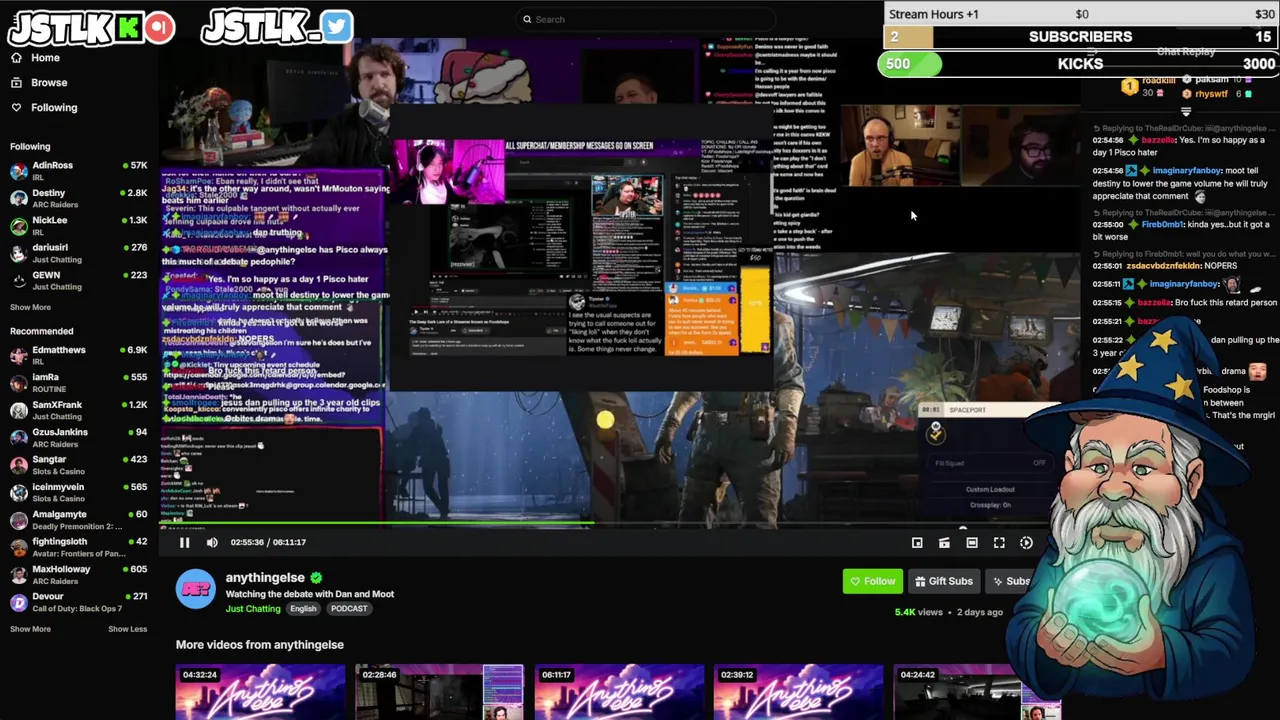Open GzusJankins channel avatar
The width and height of the screenshot is (1280, 720).
(x=18, y=438)
